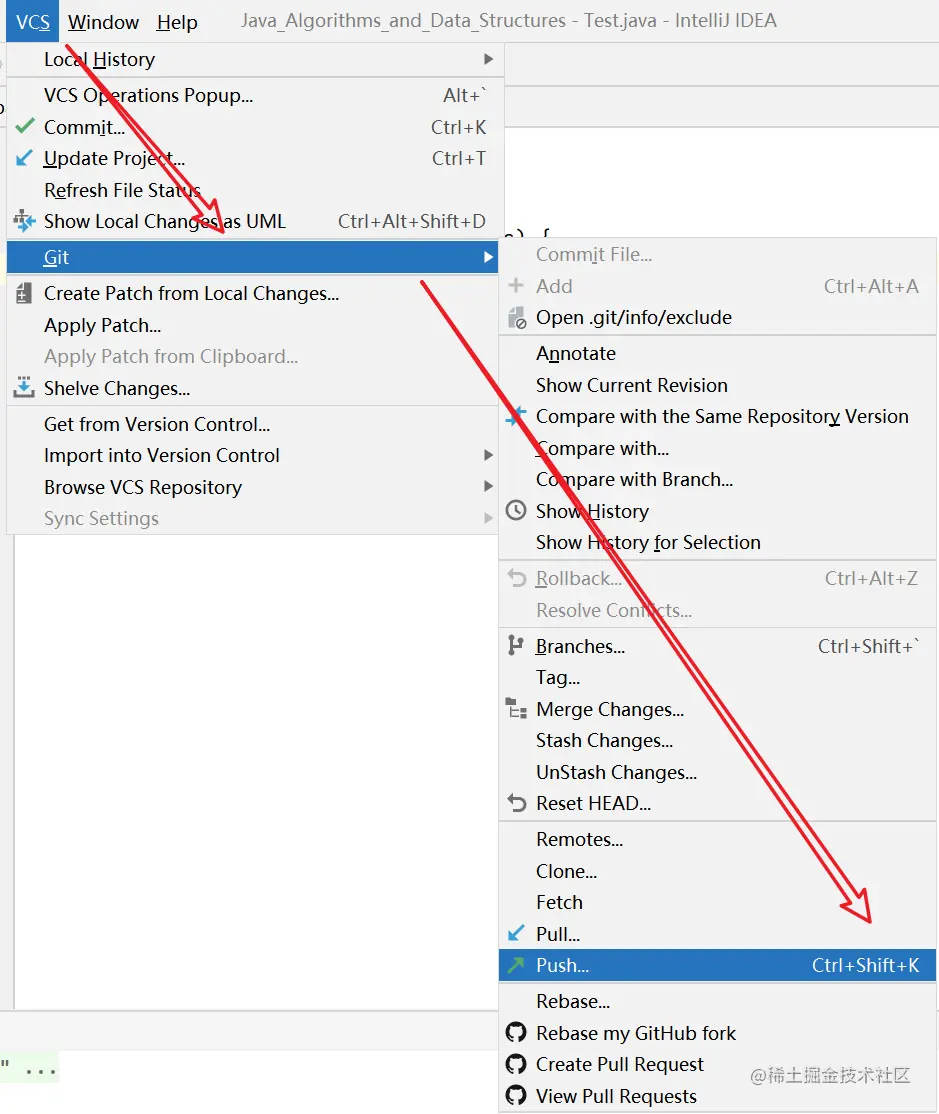This screenshot has height=1114, width=939.
Task: Click GitHub icon beside Create Pull Request
Action: pyautogui.click(x=516, y=1064)
